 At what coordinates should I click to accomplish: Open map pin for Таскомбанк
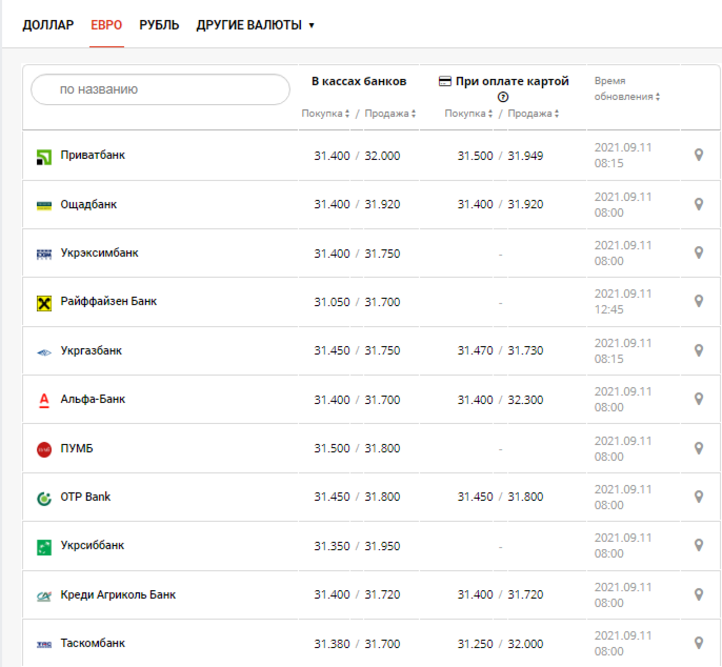(x=699, y=643)
